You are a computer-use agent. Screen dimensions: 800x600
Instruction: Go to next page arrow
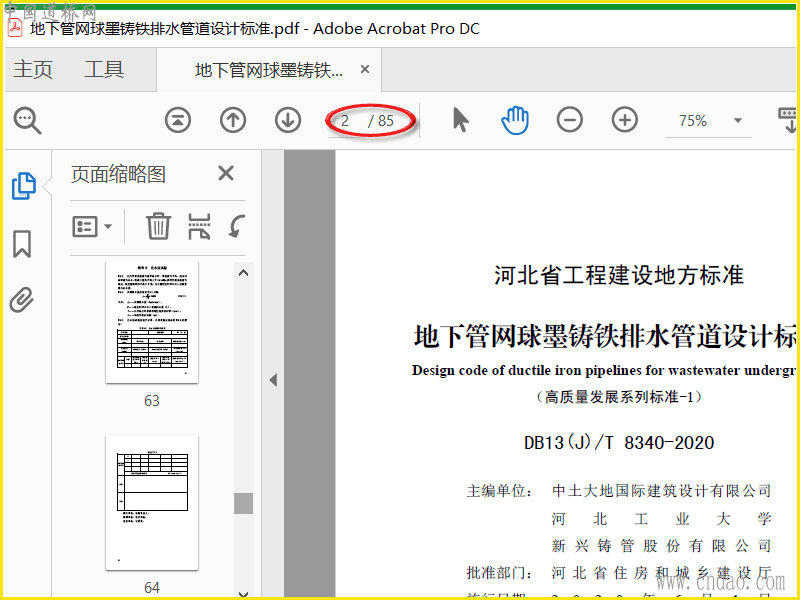pyautogui.click(x=288, y=120)
